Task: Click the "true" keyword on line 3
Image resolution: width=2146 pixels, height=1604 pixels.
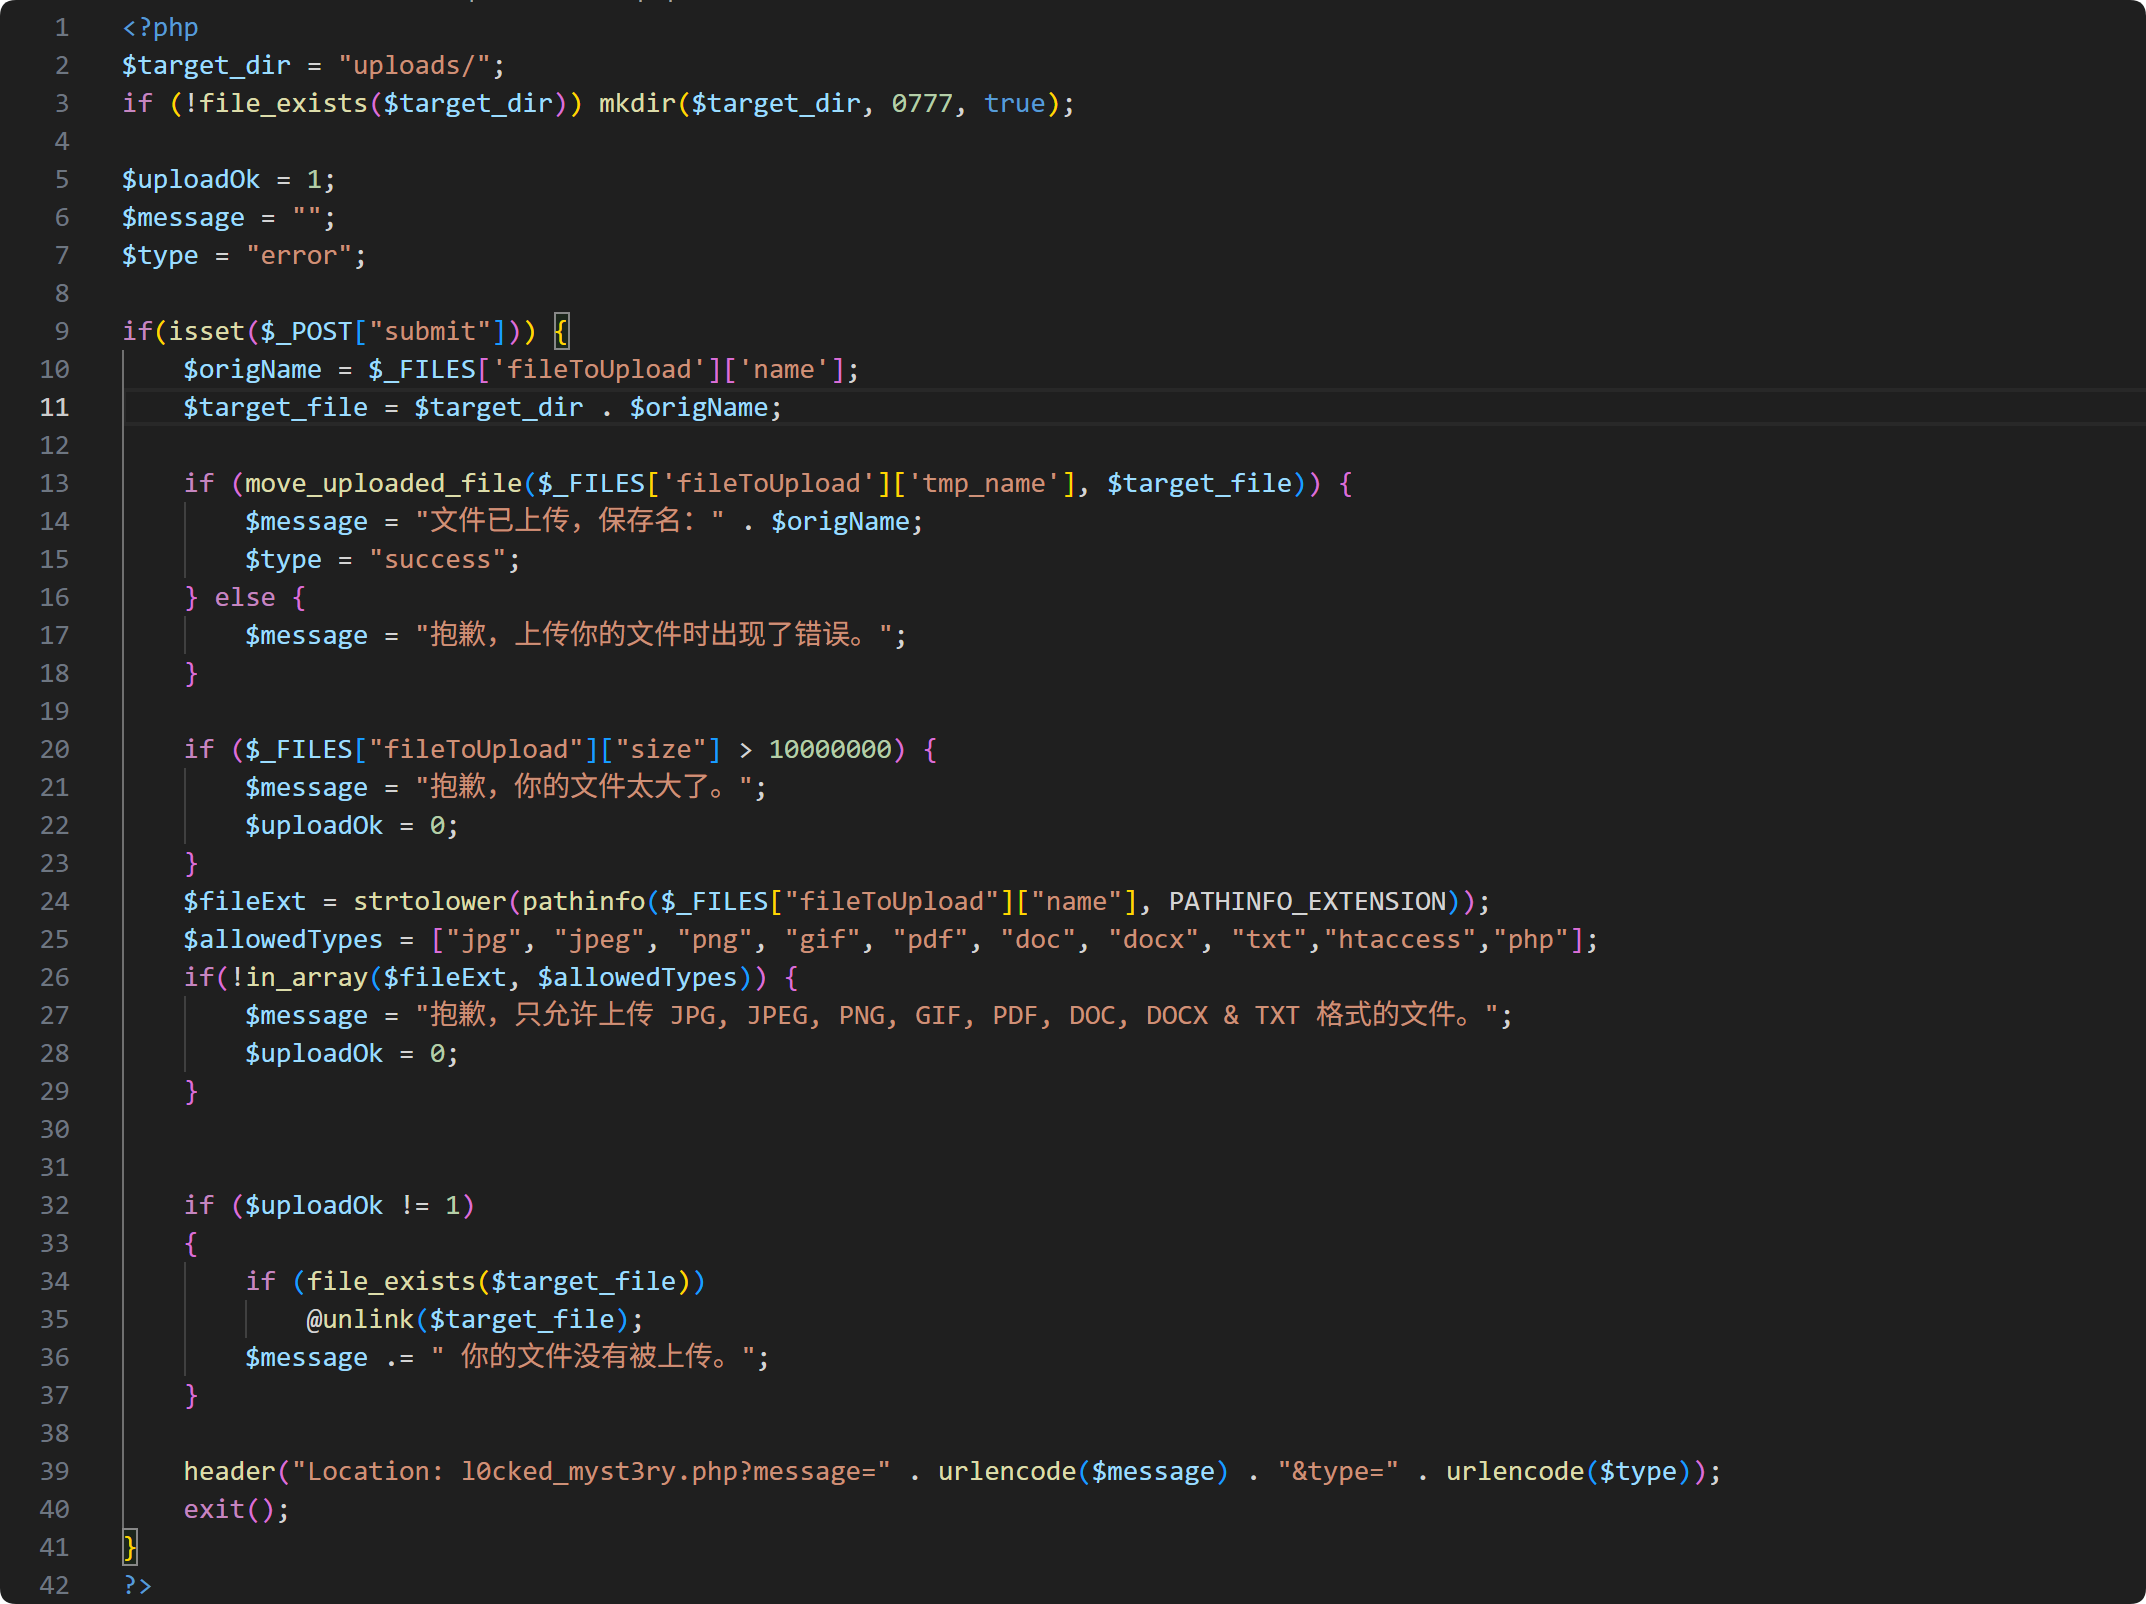Action: pos(1014,104)
